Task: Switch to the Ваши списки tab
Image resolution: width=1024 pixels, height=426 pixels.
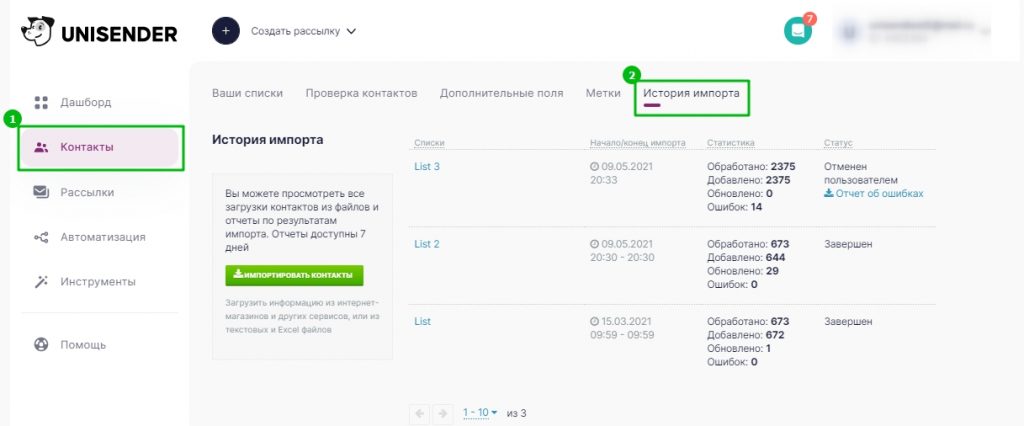Action: click(x=248, y=93)
